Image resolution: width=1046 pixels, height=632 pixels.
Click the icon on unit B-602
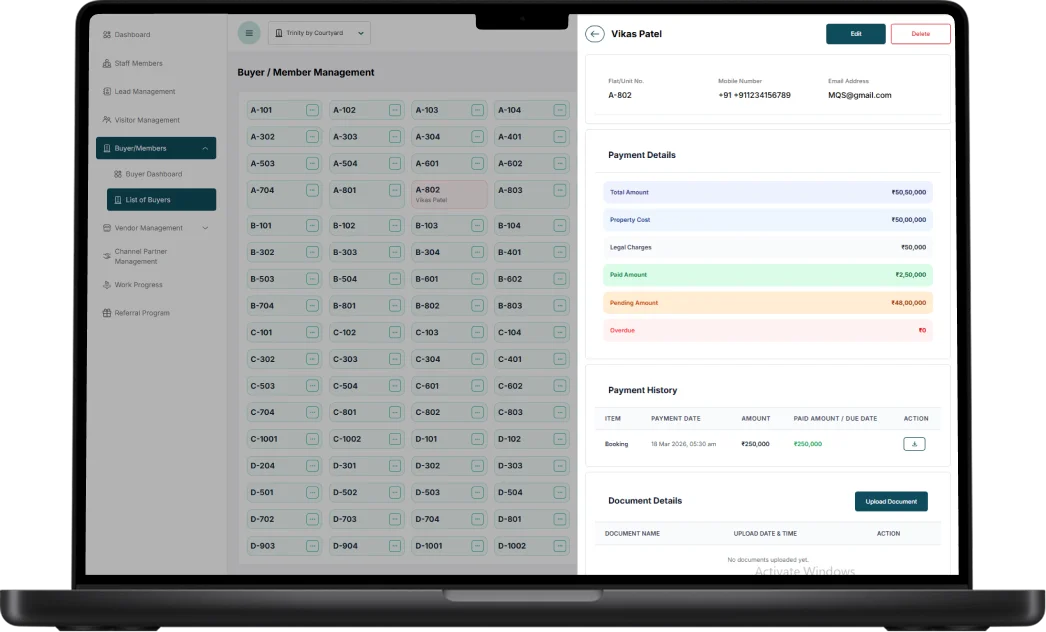(x=560, y=279)
